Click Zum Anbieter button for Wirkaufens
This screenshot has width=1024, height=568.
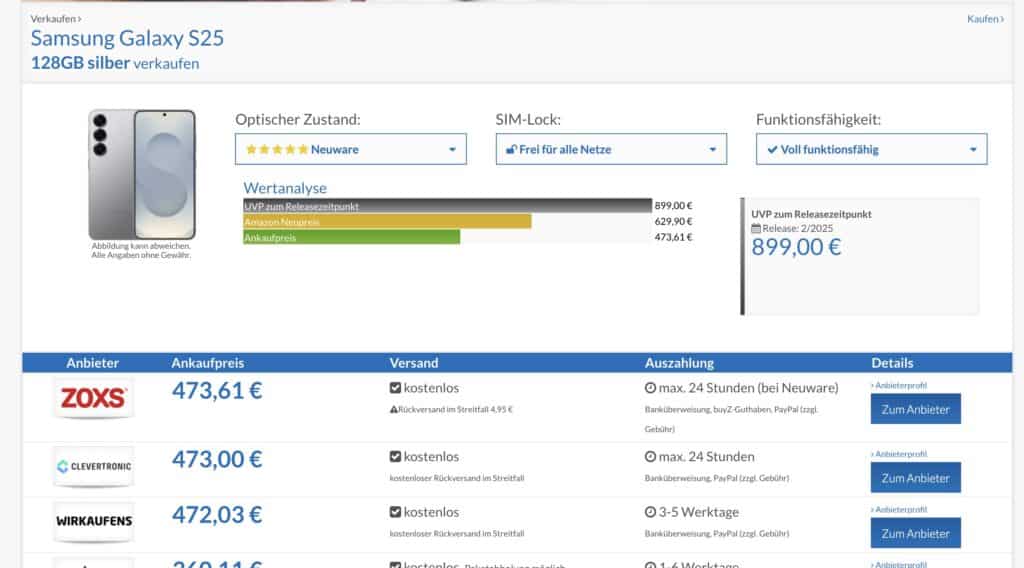(915, 533)
